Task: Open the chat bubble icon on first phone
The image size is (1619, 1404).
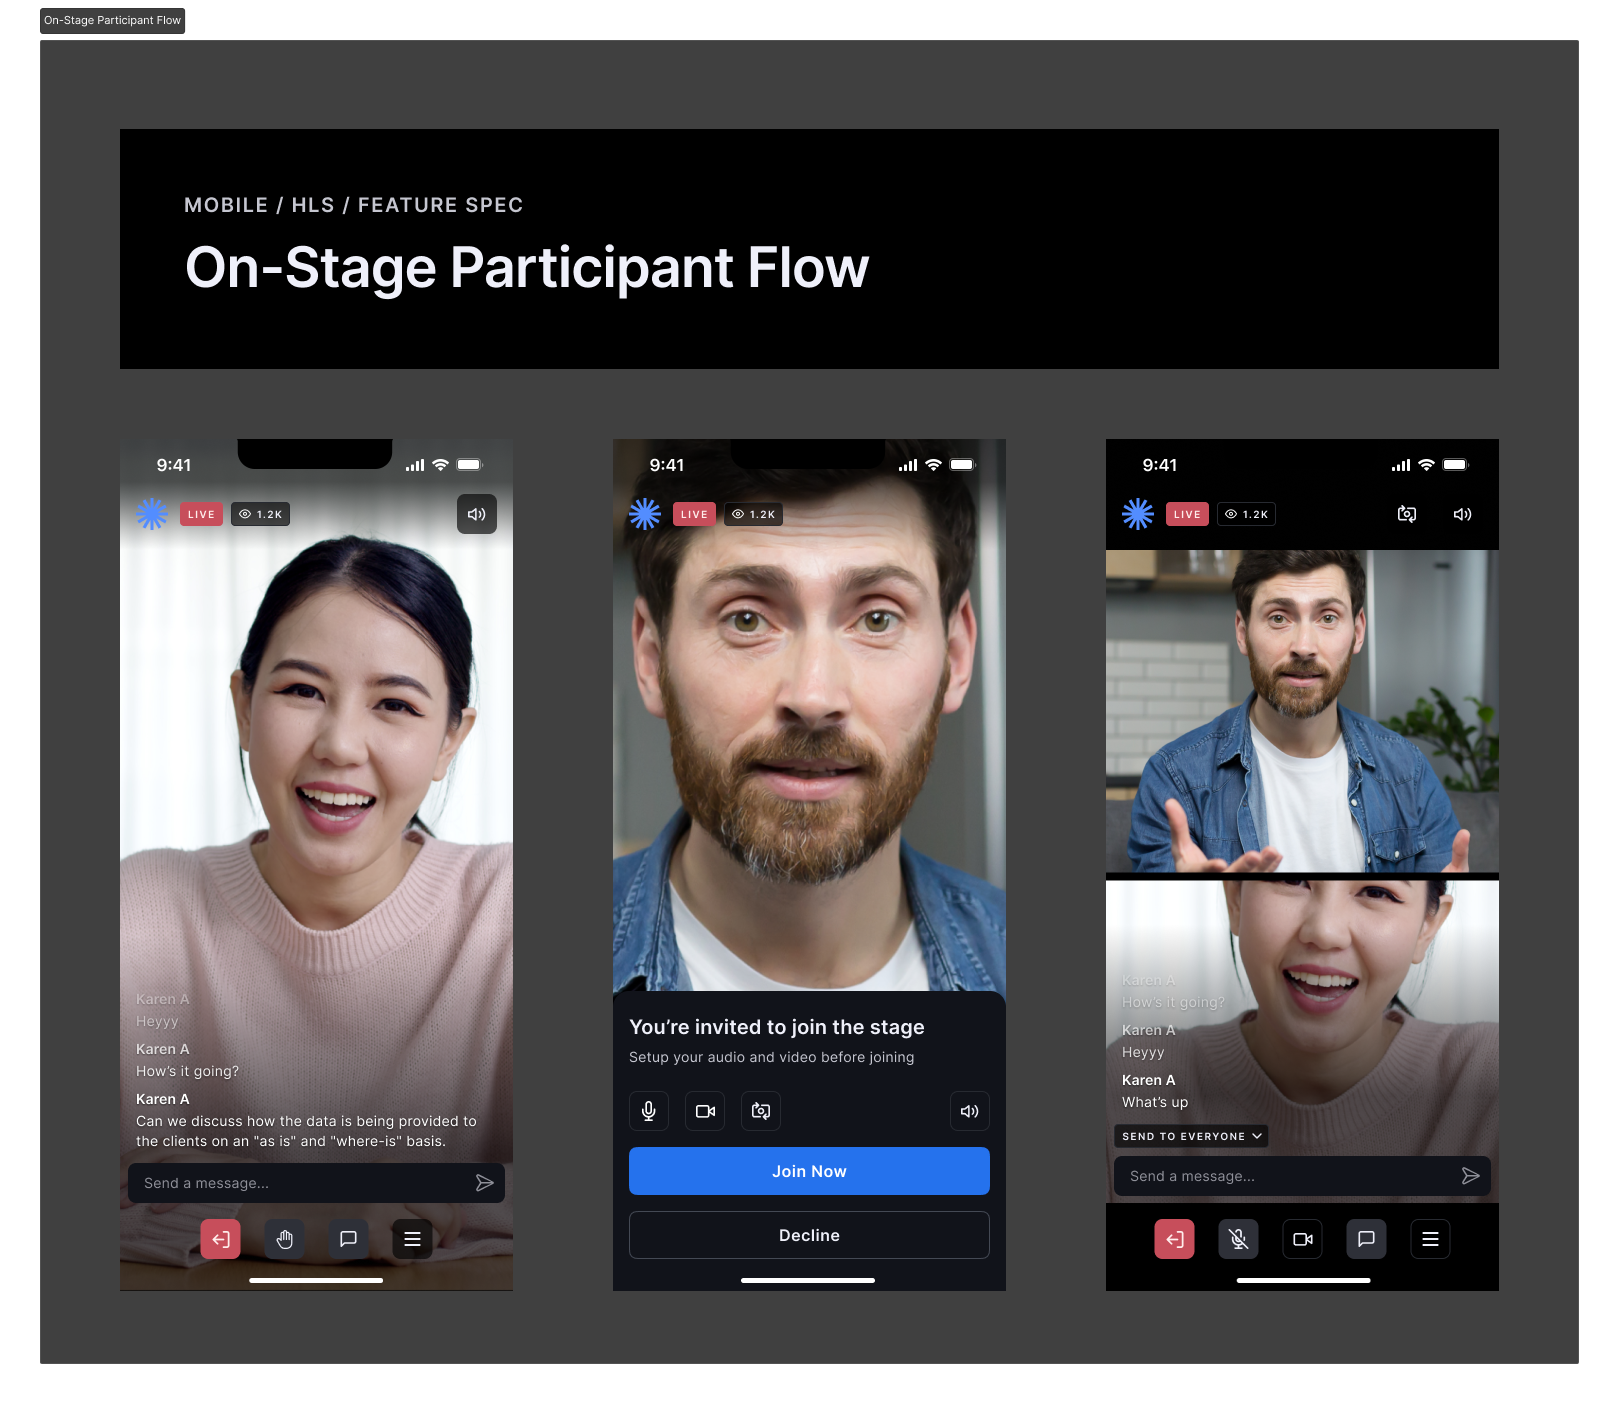Action: tap(348, 1239)
